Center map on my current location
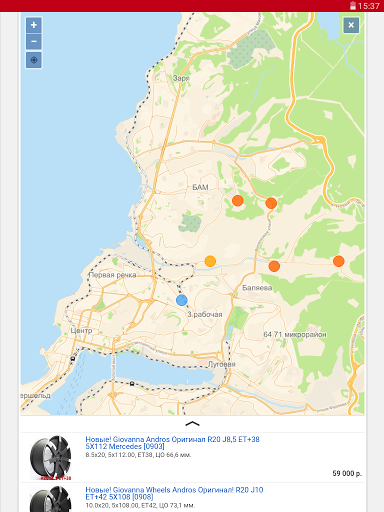The width and height of the screenshot is (384, 512). 34,60
